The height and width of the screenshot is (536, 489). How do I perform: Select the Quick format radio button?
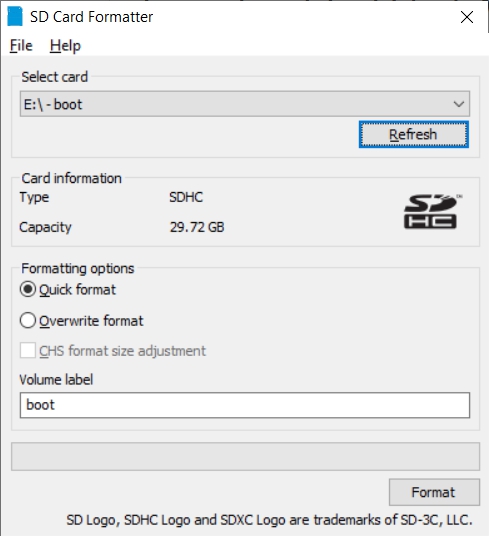tap(27, 290)
